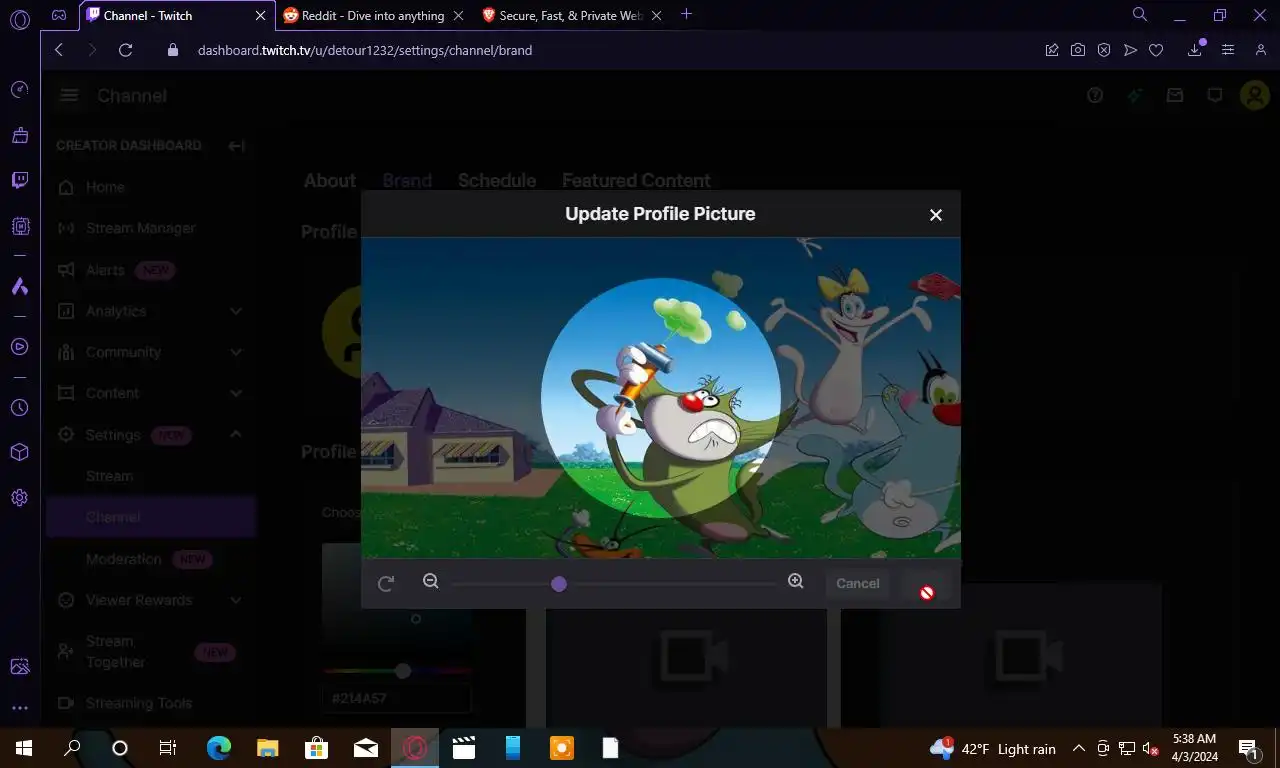Rotate the profile picture clockwise
Image resolution: width=1280 pixels, height=768 pixels.
tap(386, 584)
